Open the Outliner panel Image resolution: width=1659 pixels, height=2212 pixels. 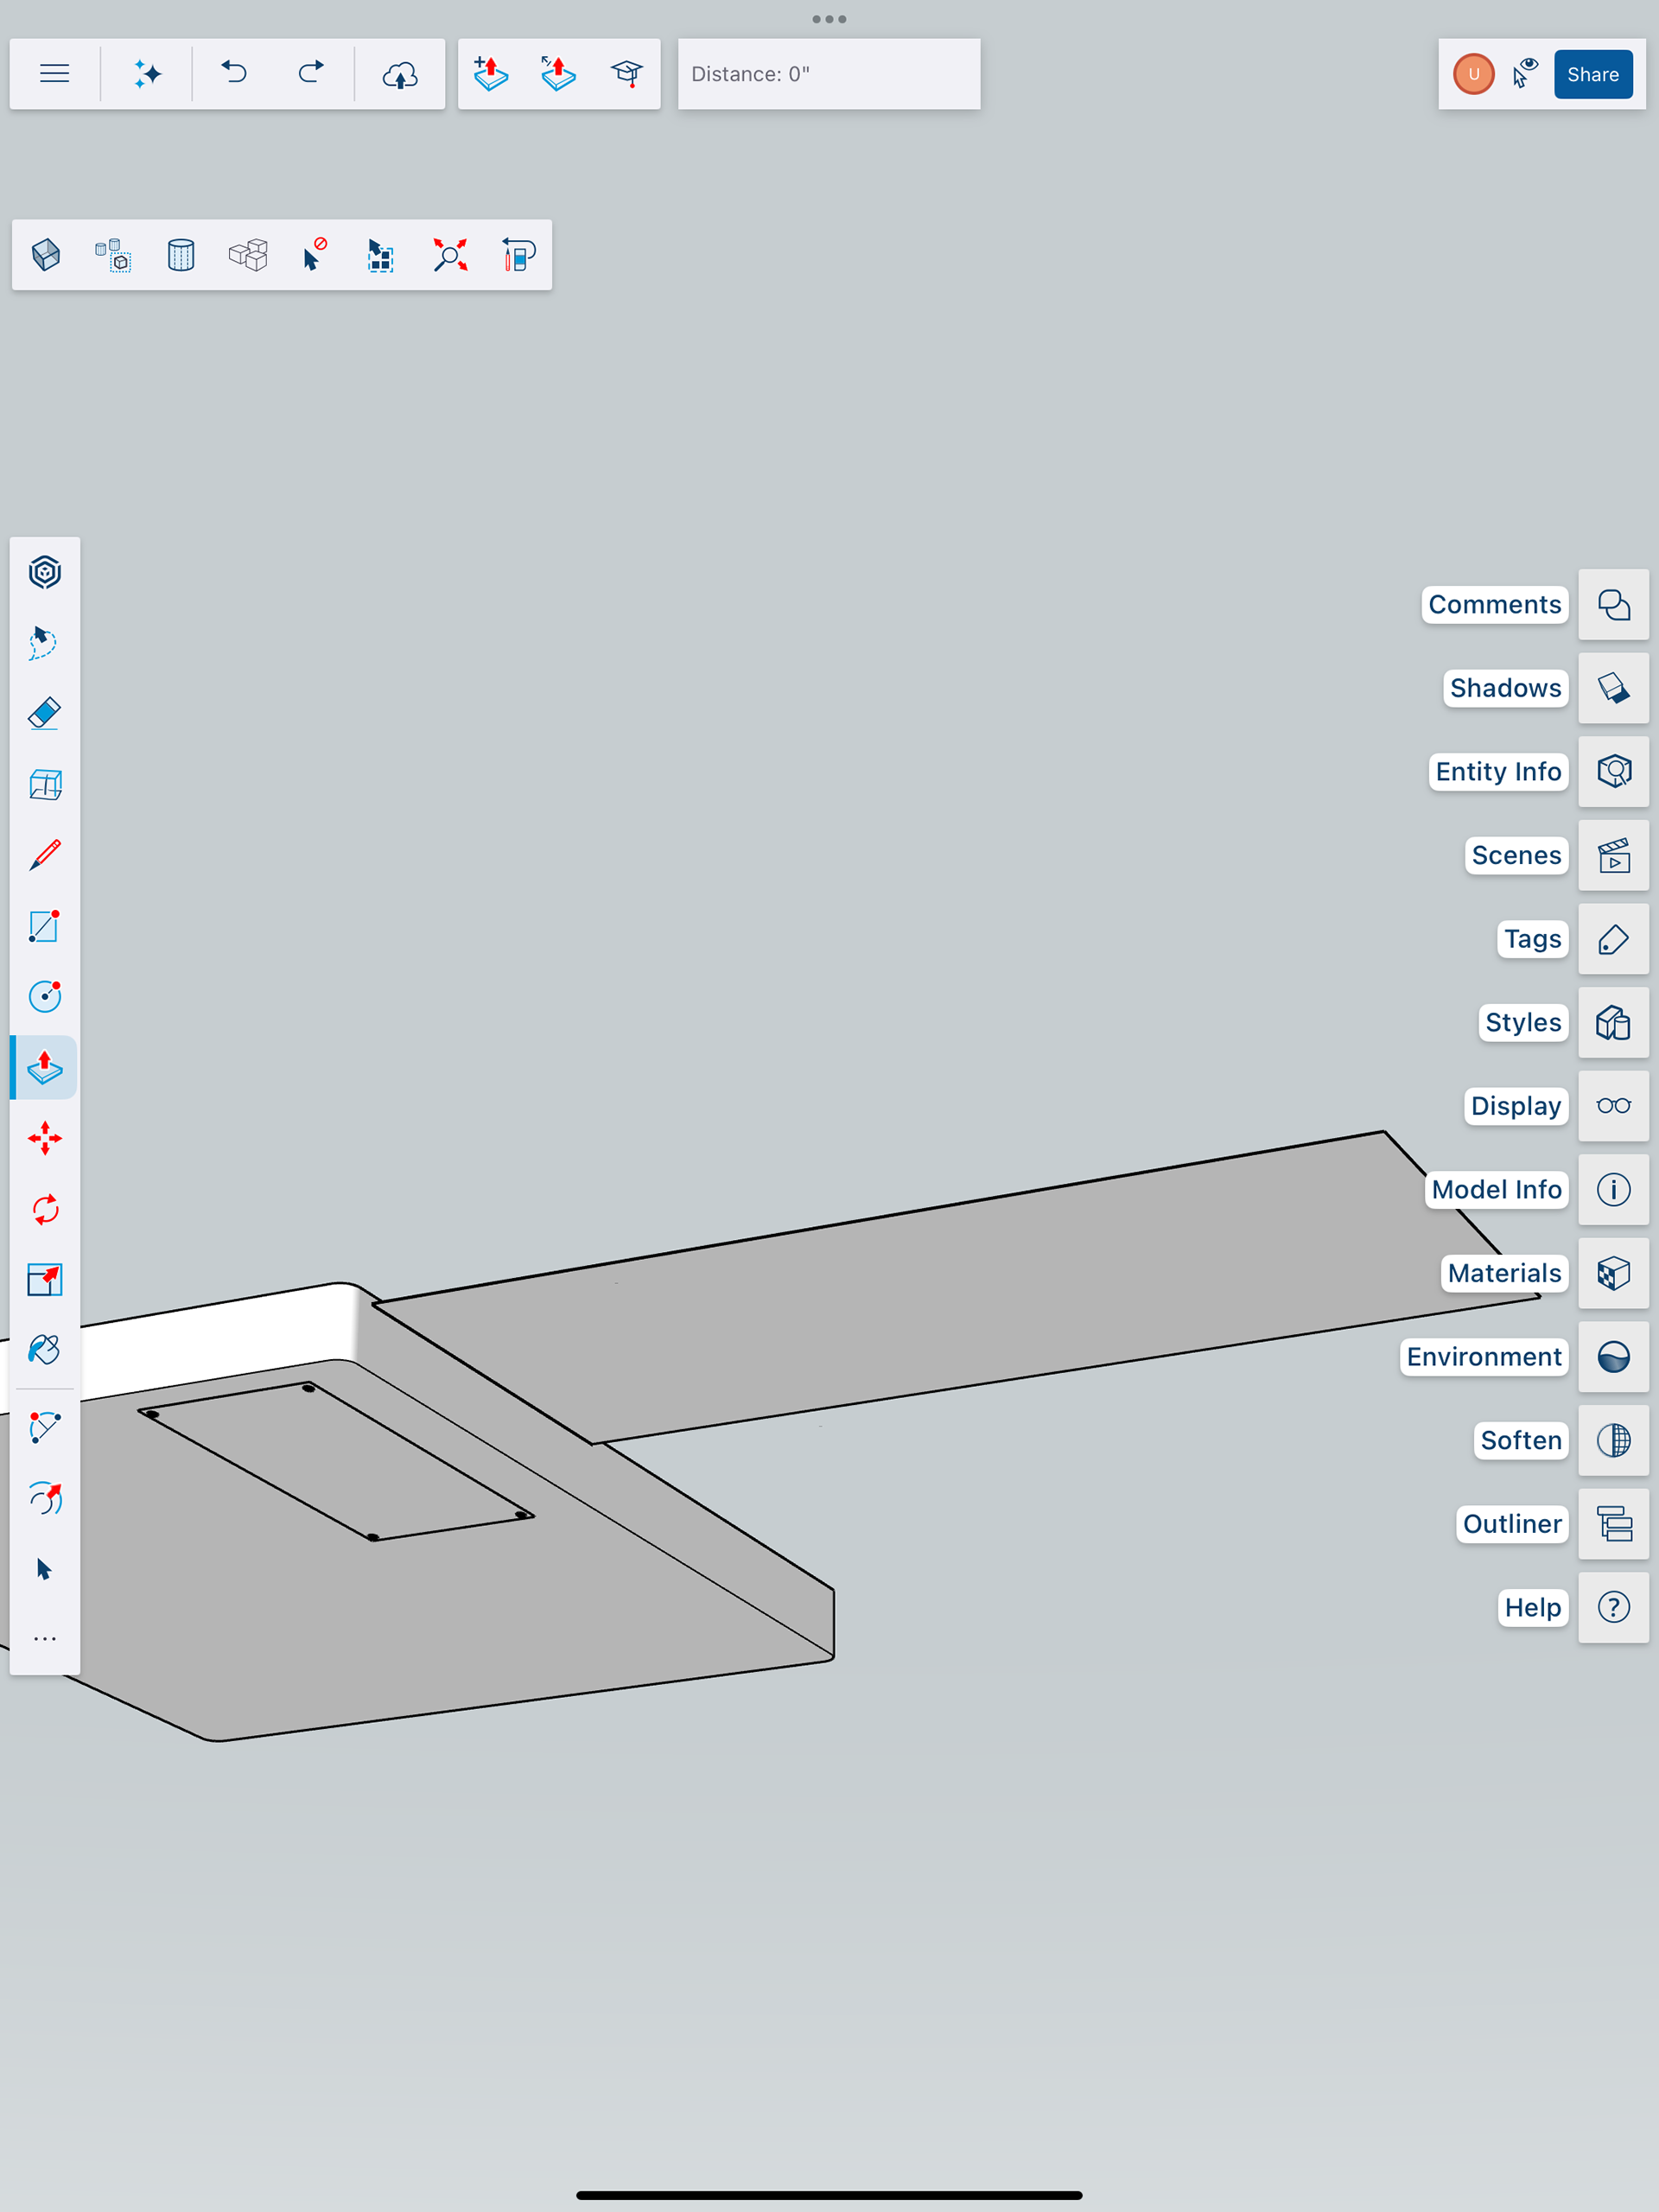[1613, 1524]
